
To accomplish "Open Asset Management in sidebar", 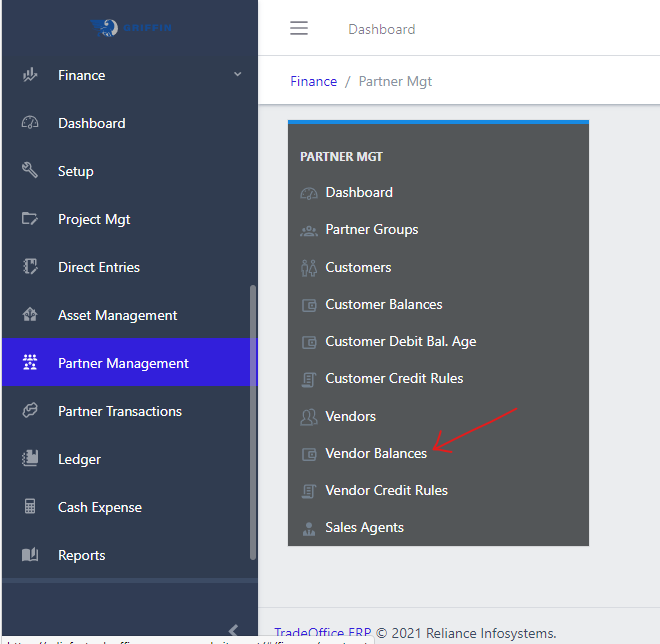I will pyautogui.click(x=118, y=315).
